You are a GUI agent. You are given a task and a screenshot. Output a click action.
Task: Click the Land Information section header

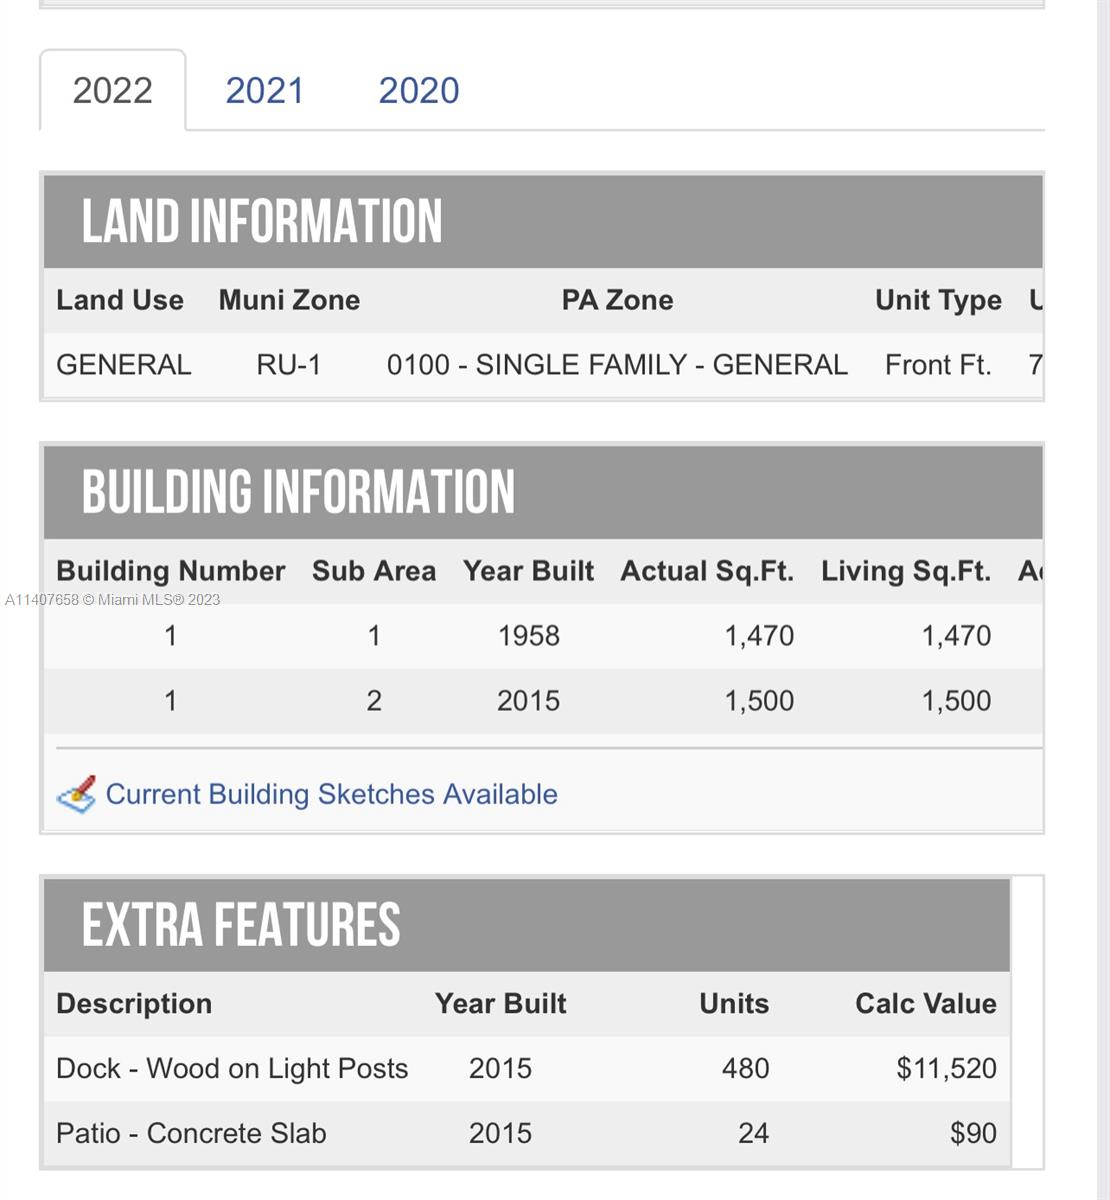tap(261, 222)
